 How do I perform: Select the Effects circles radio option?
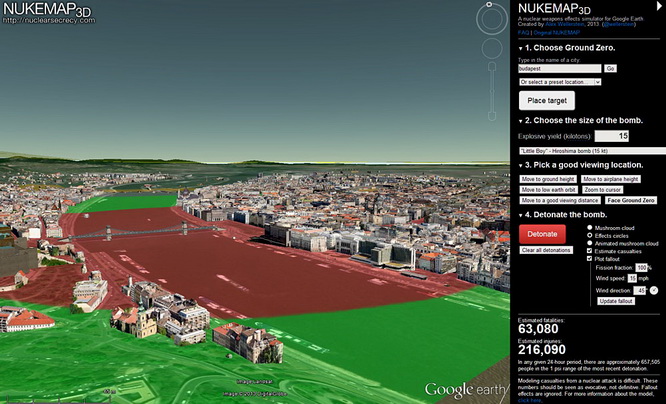[x=590, y=235]
